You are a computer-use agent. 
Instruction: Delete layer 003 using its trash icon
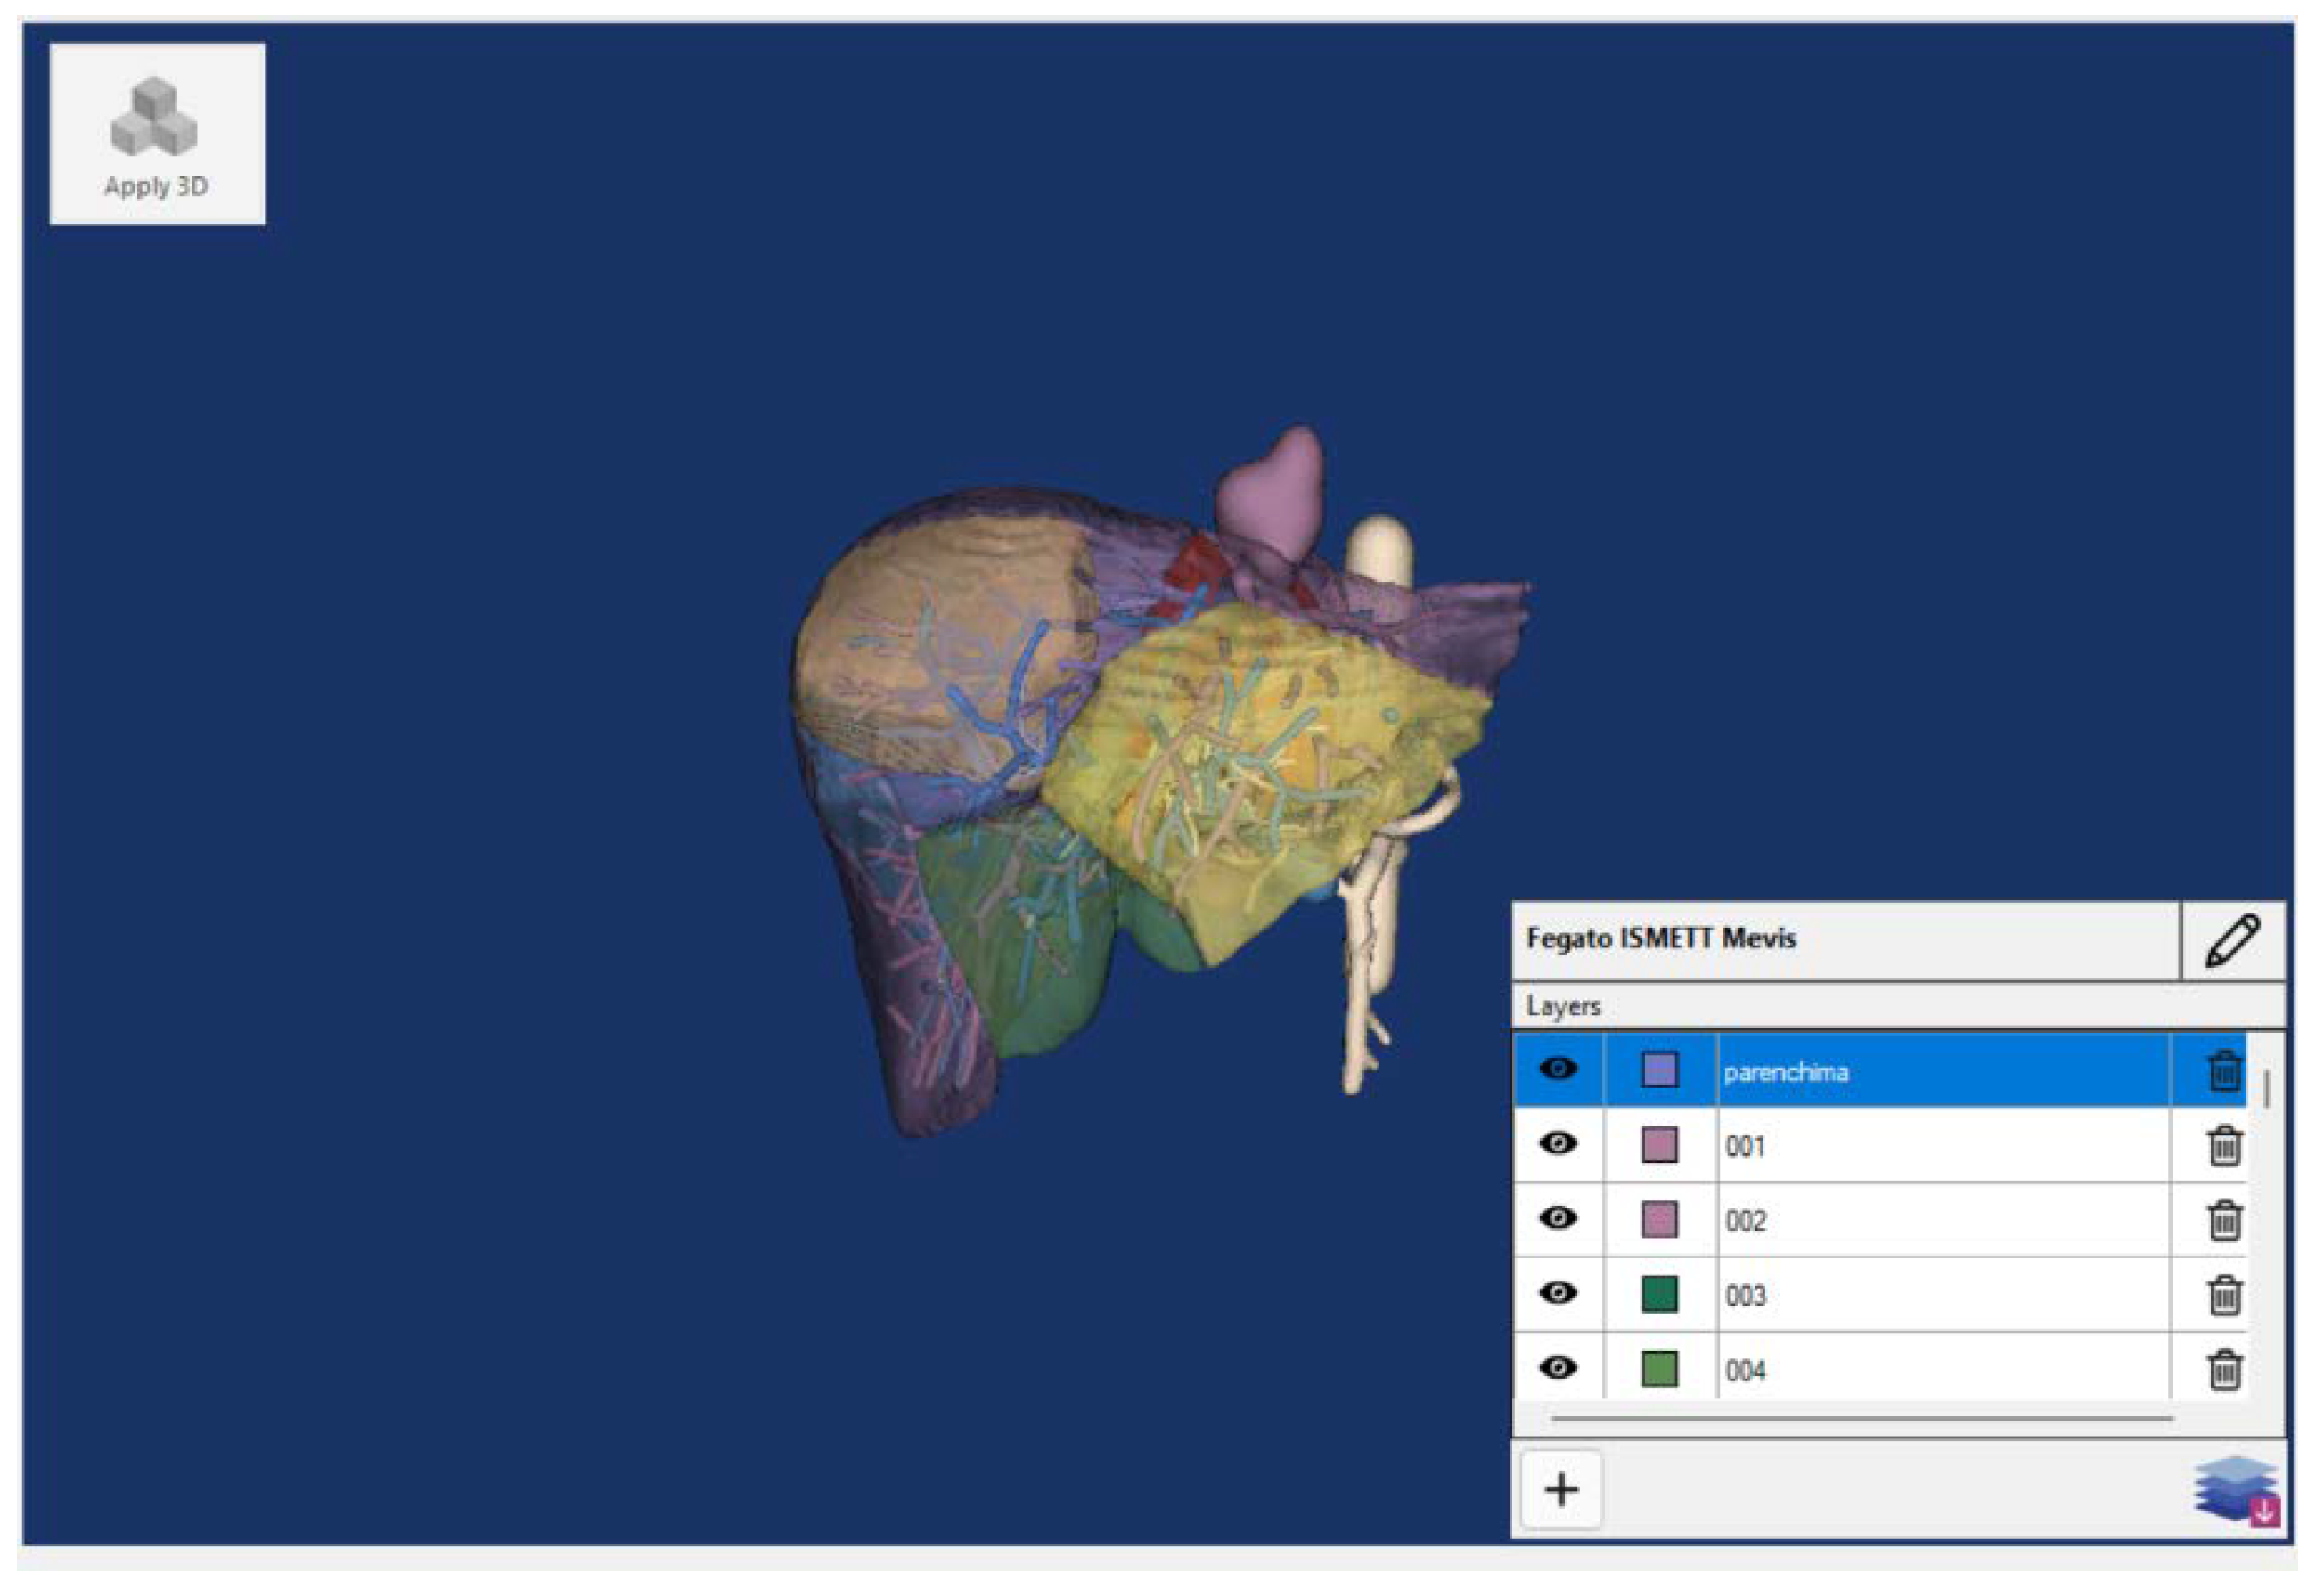(x=2223, y=1296)
